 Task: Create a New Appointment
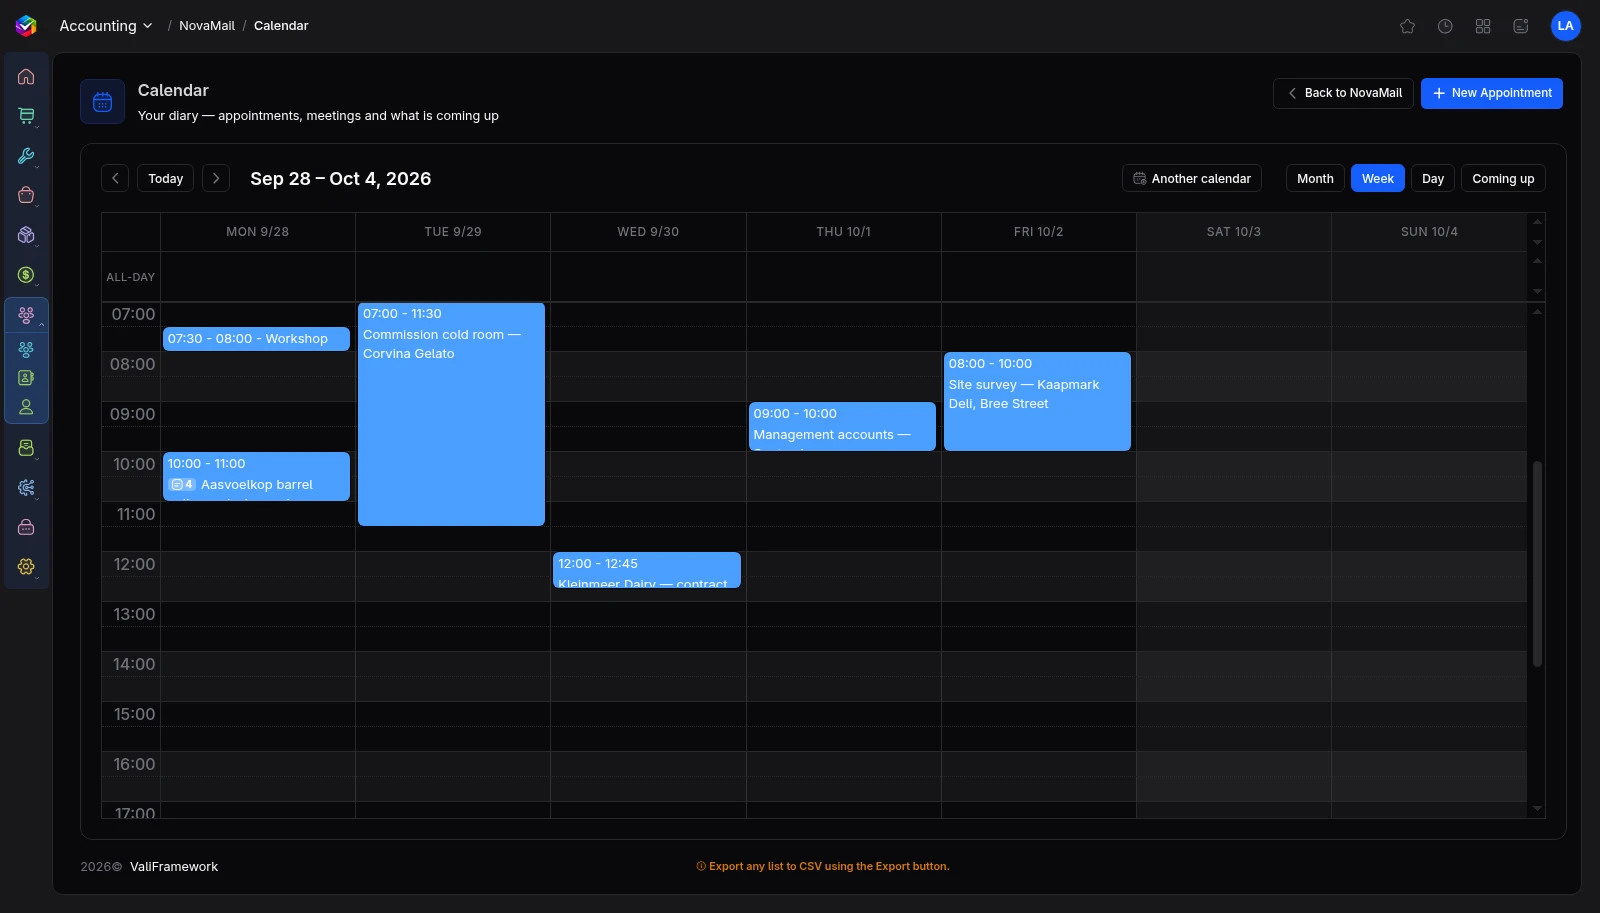click(1492, 93)
